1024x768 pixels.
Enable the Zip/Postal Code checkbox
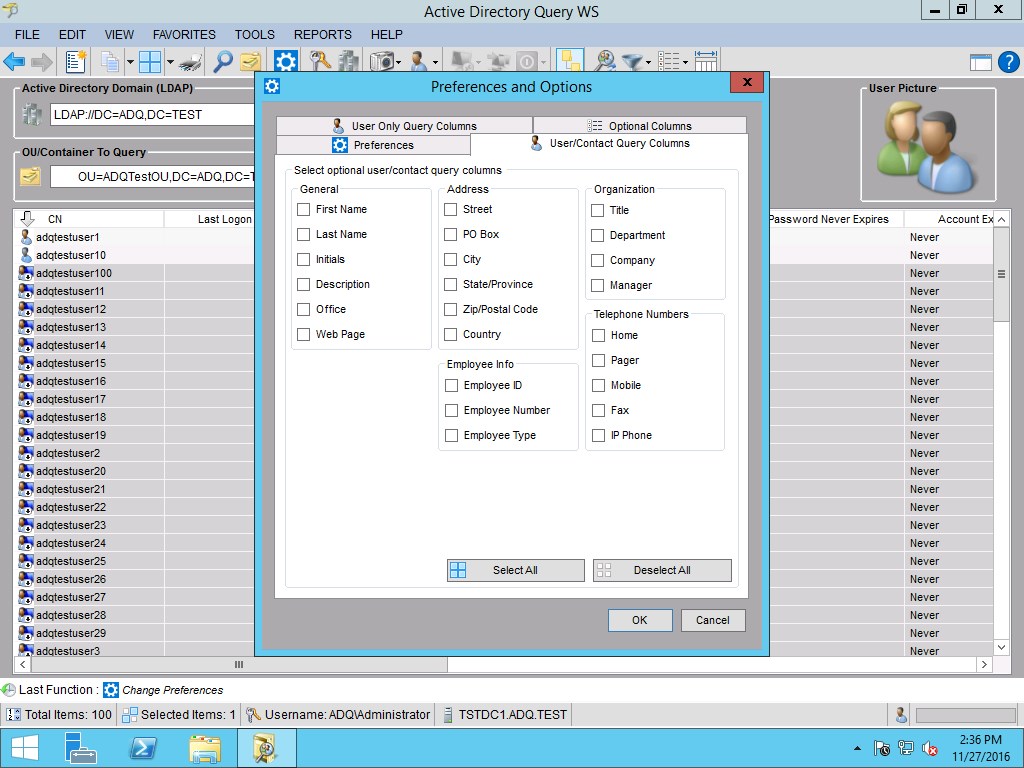pos(451,310)
